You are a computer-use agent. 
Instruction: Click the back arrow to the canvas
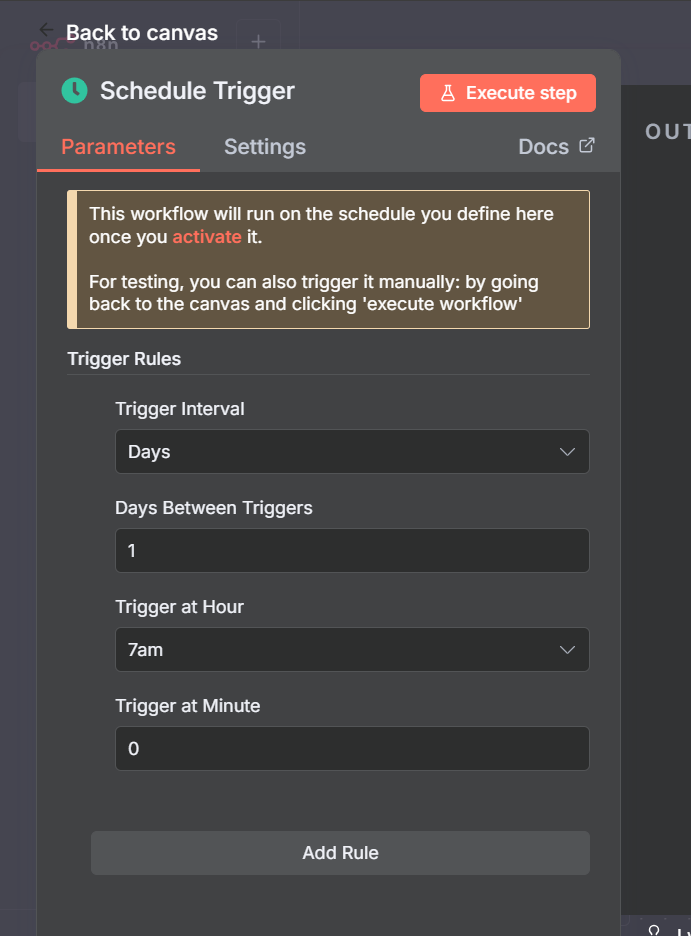point(46,30)
